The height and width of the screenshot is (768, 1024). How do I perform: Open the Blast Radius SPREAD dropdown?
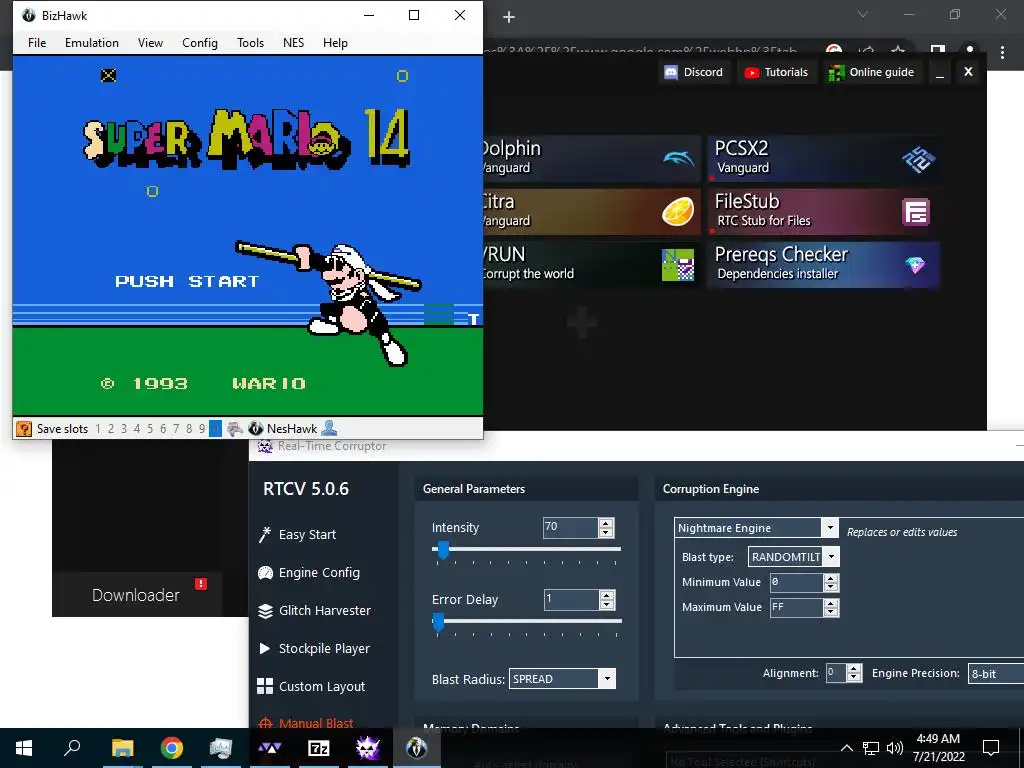[x=562, y=679]
